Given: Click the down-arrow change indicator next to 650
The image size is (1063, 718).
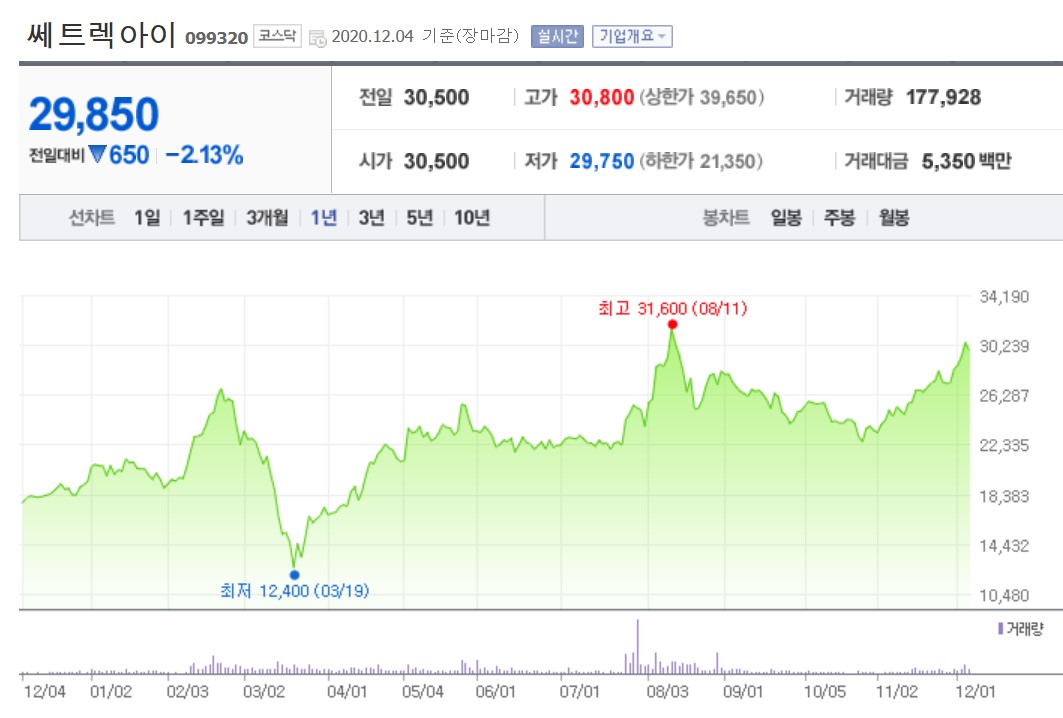Looking at the screenshot, I should point(98,155).
